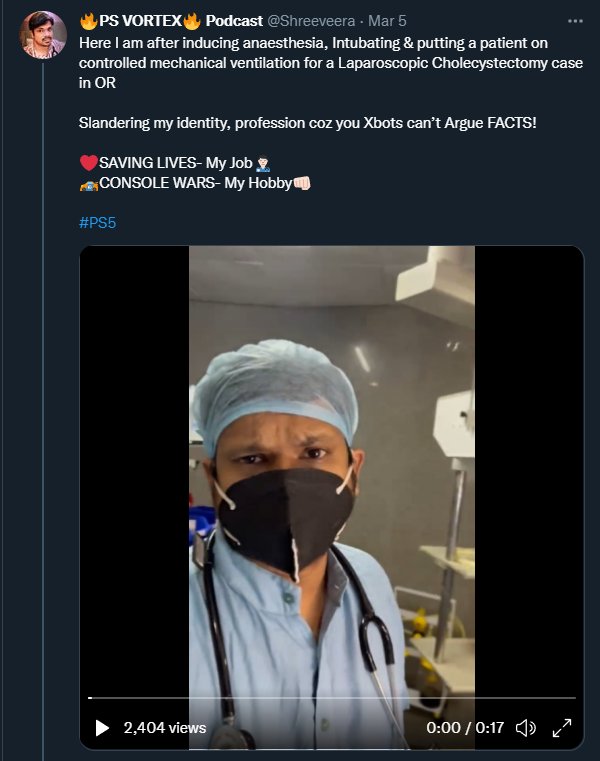Play the video with the play button
The height and width of the screenshot is (761, 600).
(102, 728)
